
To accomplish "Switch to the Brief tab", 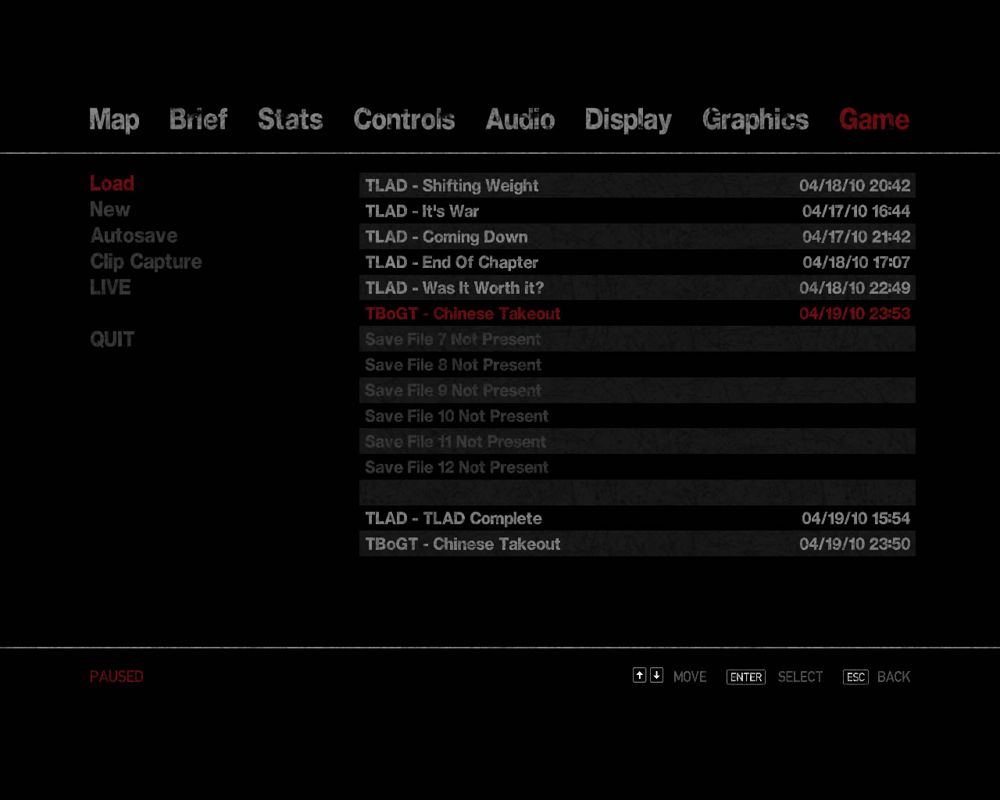I will click(x=198, y=120).
